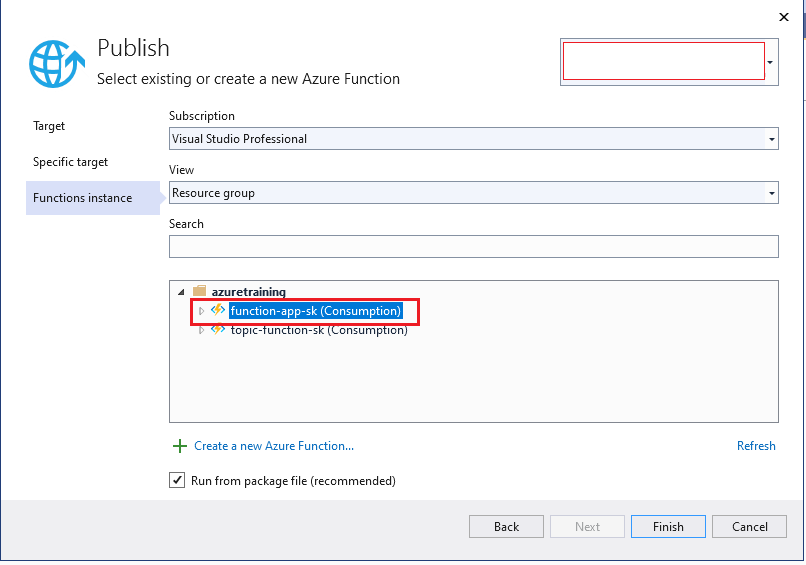Viewport: 806px width, 565px height.
Task: Click the azuretraining folder icon
Action: click(x=199, y=292)
